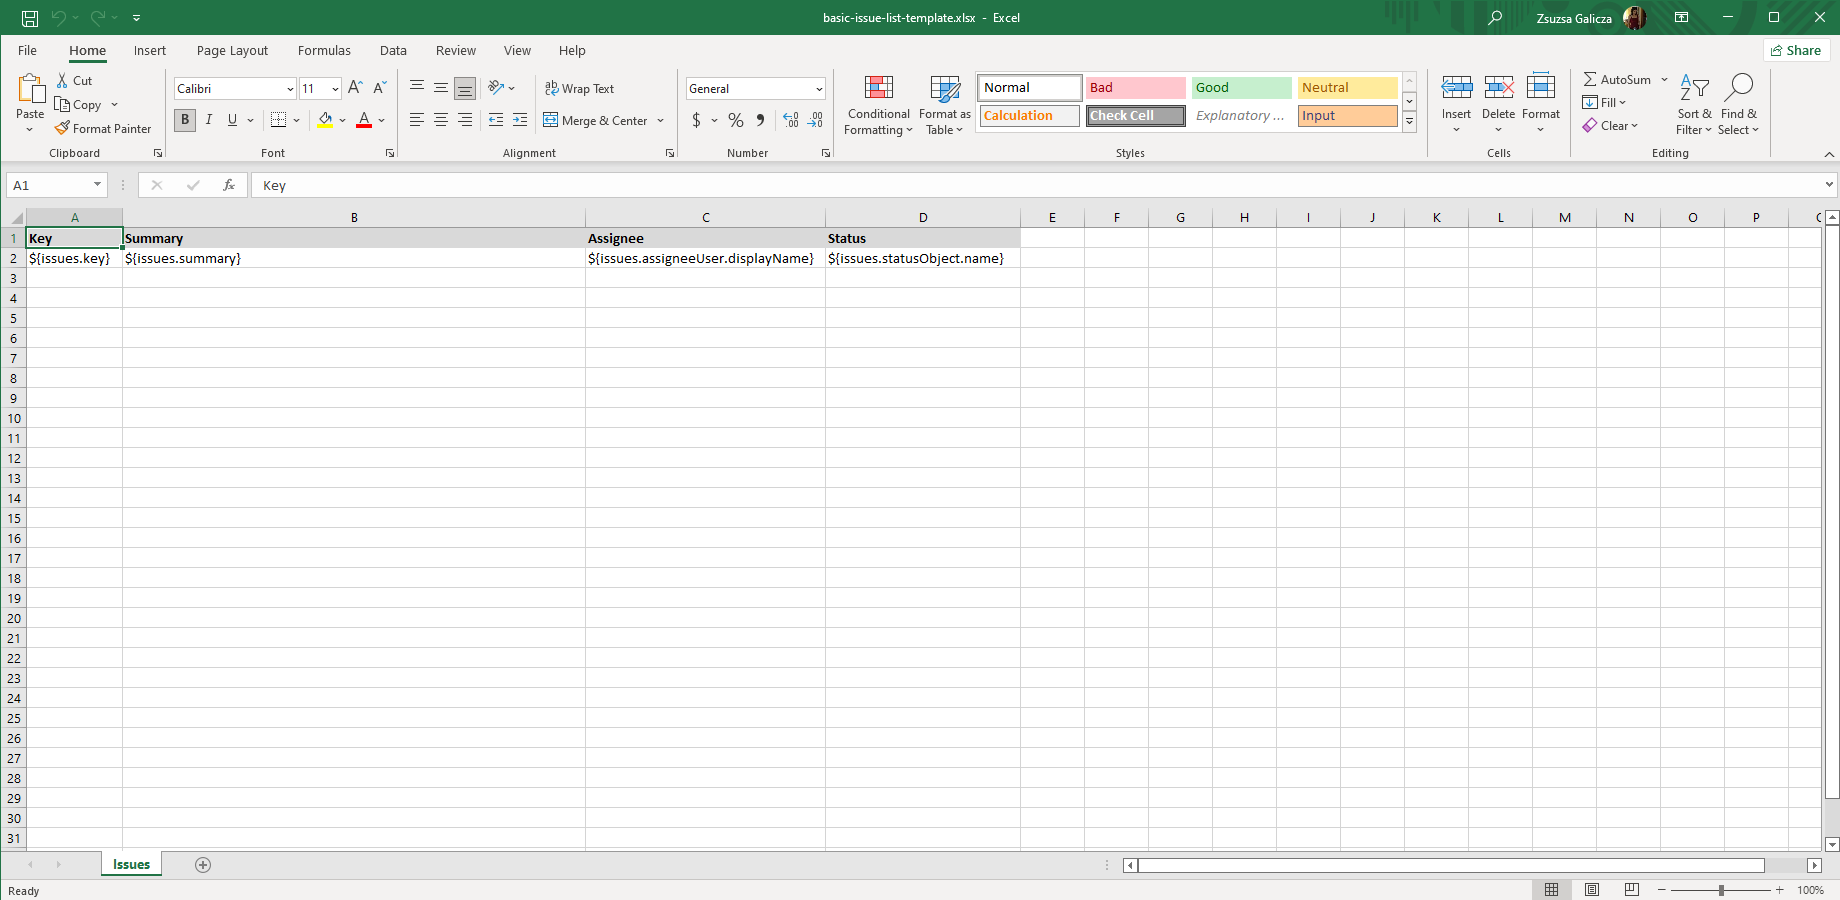The height and width of the screenshot is (900, 1840).
Task: Click the Borders icon
Action: pos(278,120)
